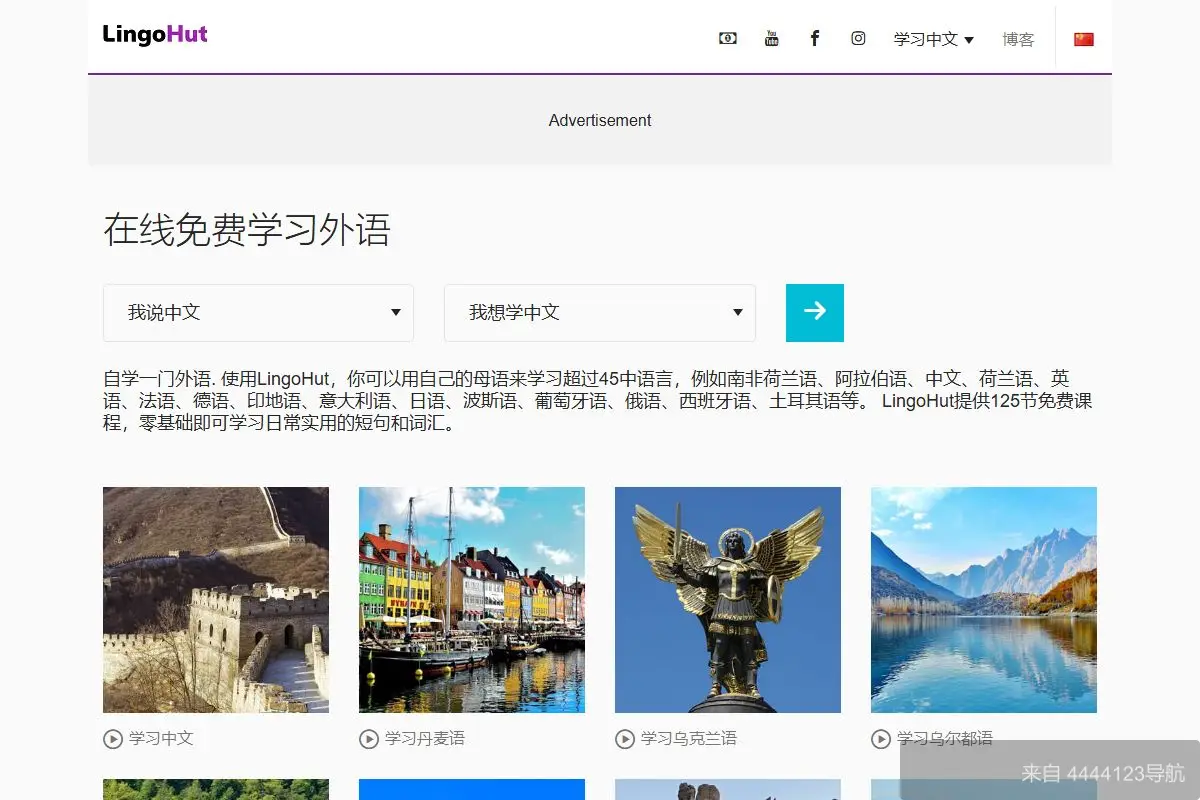The width and height of the screenshot is (1200, 800).
Task: Click the play icon beside 学习丹麦语
Action: (x=368, y=738)
